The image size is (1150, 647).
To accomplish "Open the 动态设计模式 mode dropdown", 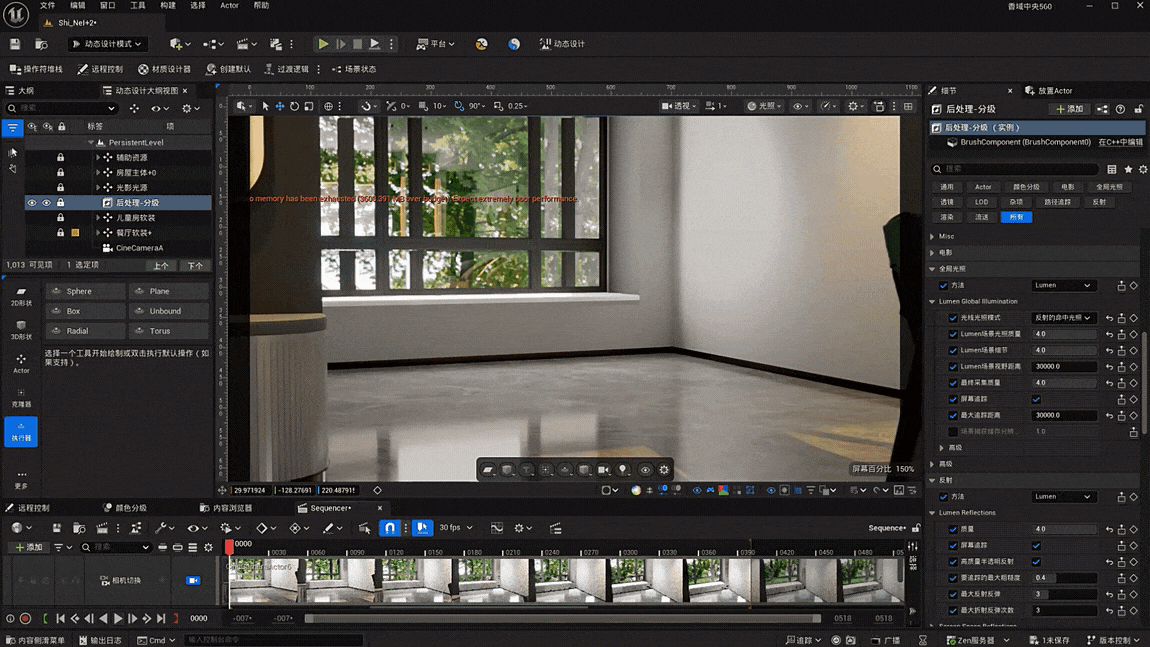I will [x=106, y=44].
